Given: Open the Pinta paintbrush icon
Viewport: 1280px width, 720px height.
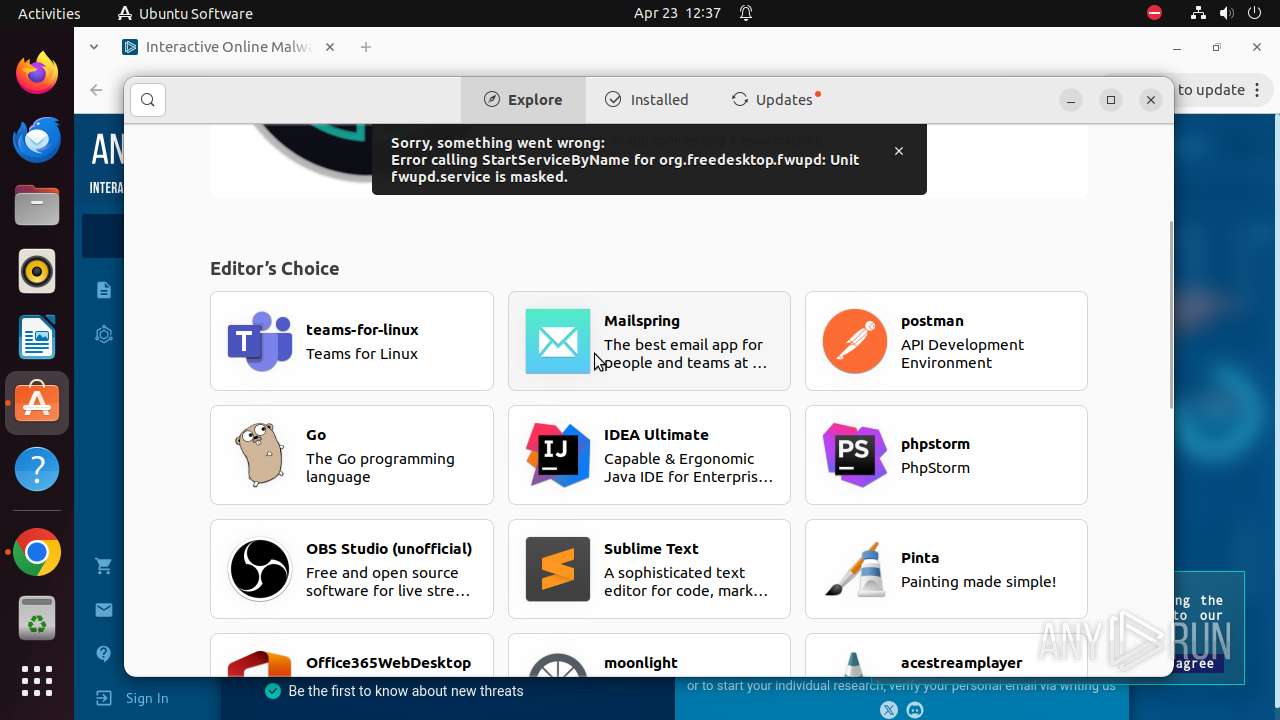Looking at the screenshot, I should [855, 569].
